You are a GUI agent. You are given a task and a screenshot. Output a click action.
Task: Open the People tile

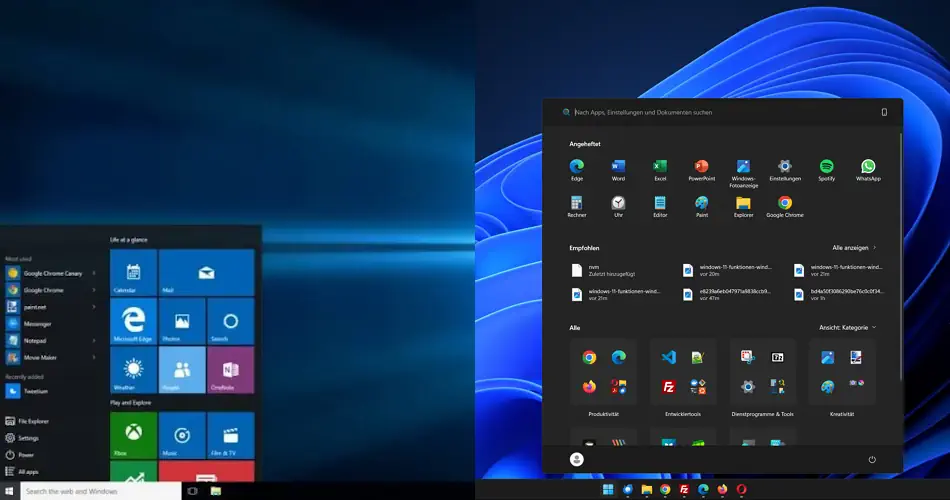pos(182,370)
